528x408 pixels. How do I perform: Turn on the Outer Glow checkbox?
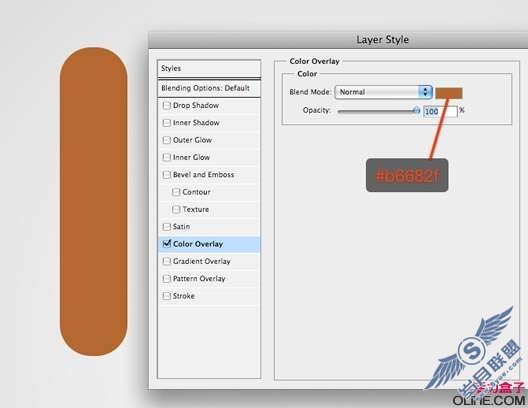(x=167, y=140)
